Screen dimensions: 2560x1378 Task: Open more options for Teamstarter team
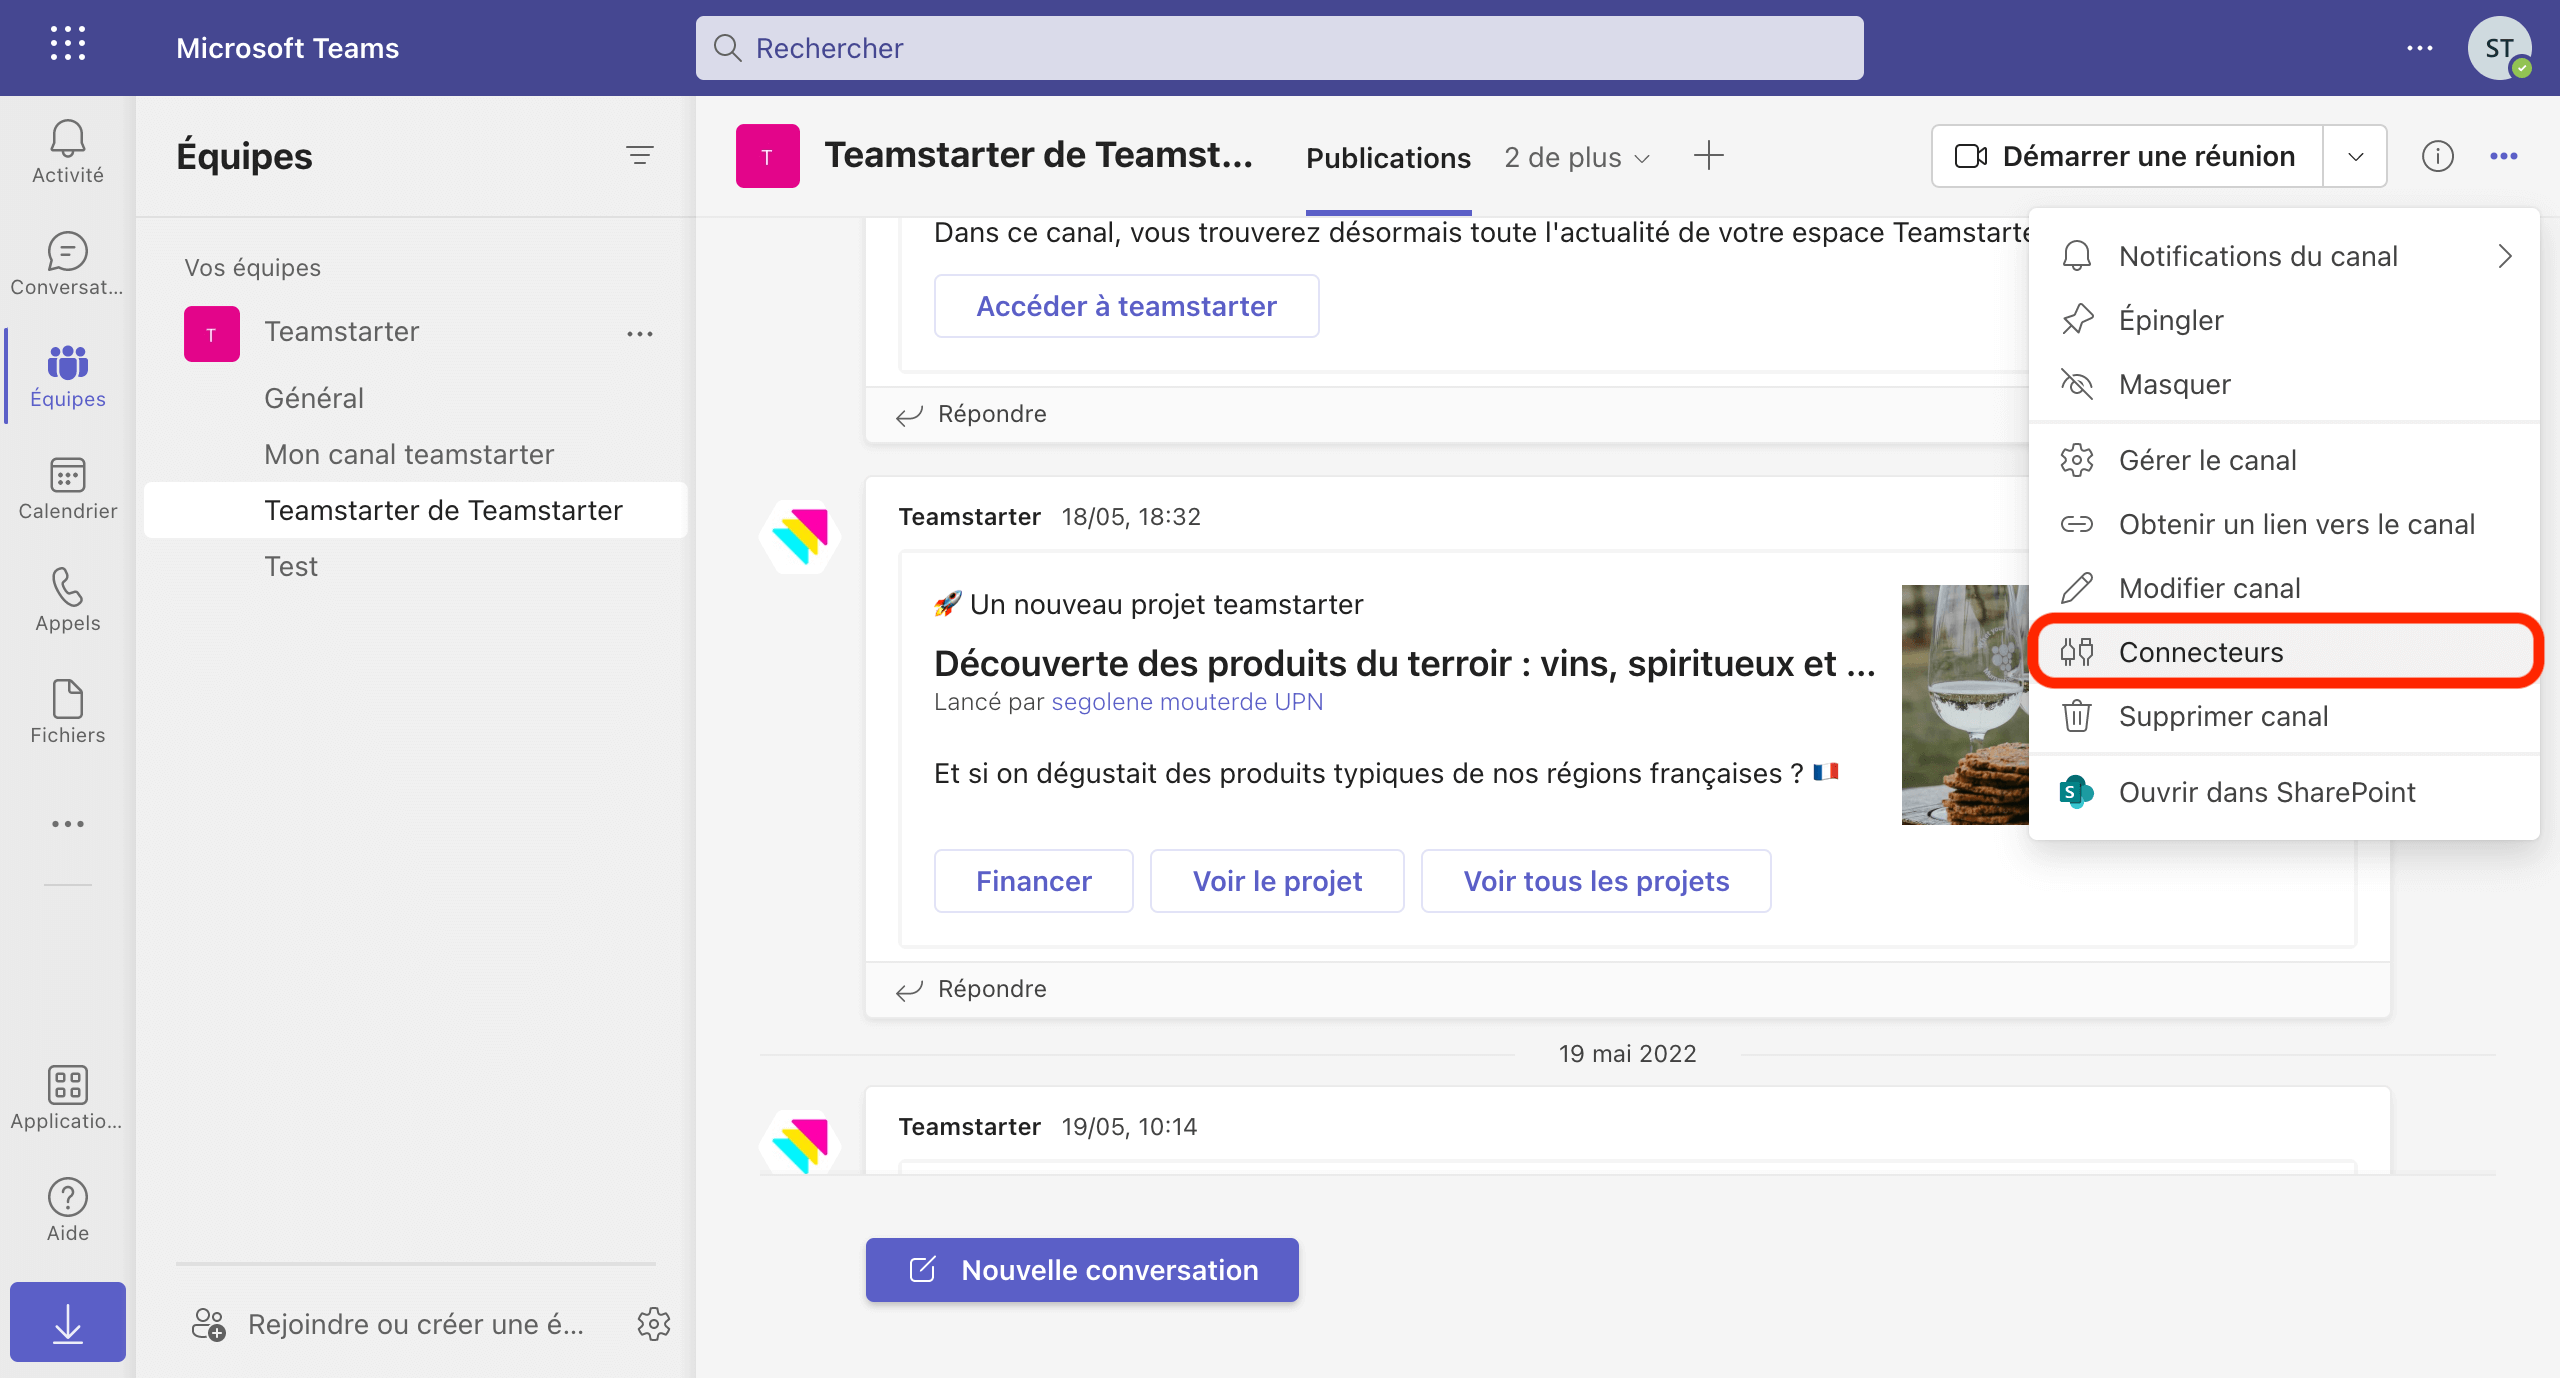pos(640,334)
